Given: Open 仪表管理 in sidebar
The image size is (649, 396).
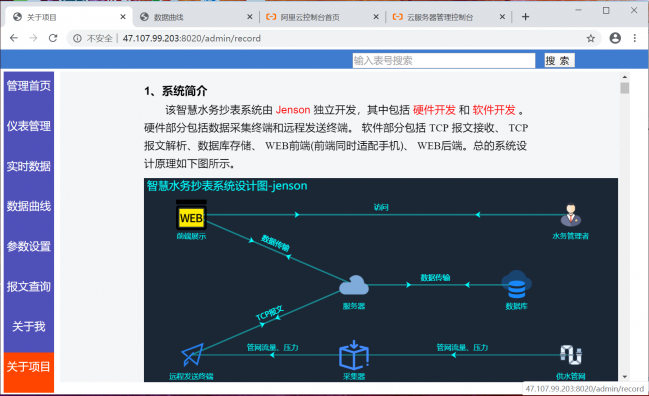Looking at the screenshot, I should coord(29,126).
